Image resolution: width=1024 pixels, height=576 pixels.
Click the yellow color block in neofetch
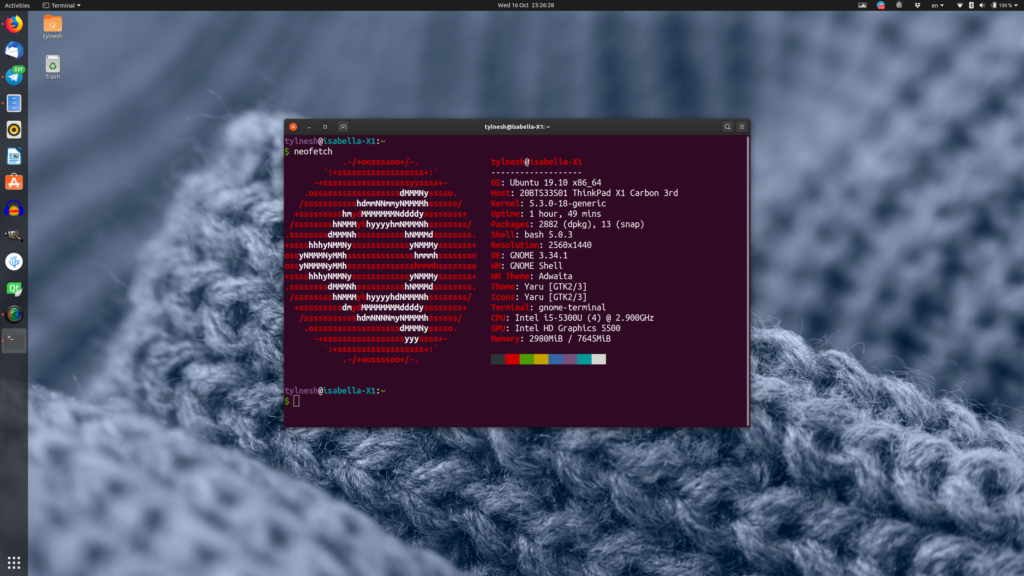pos(541,359)
